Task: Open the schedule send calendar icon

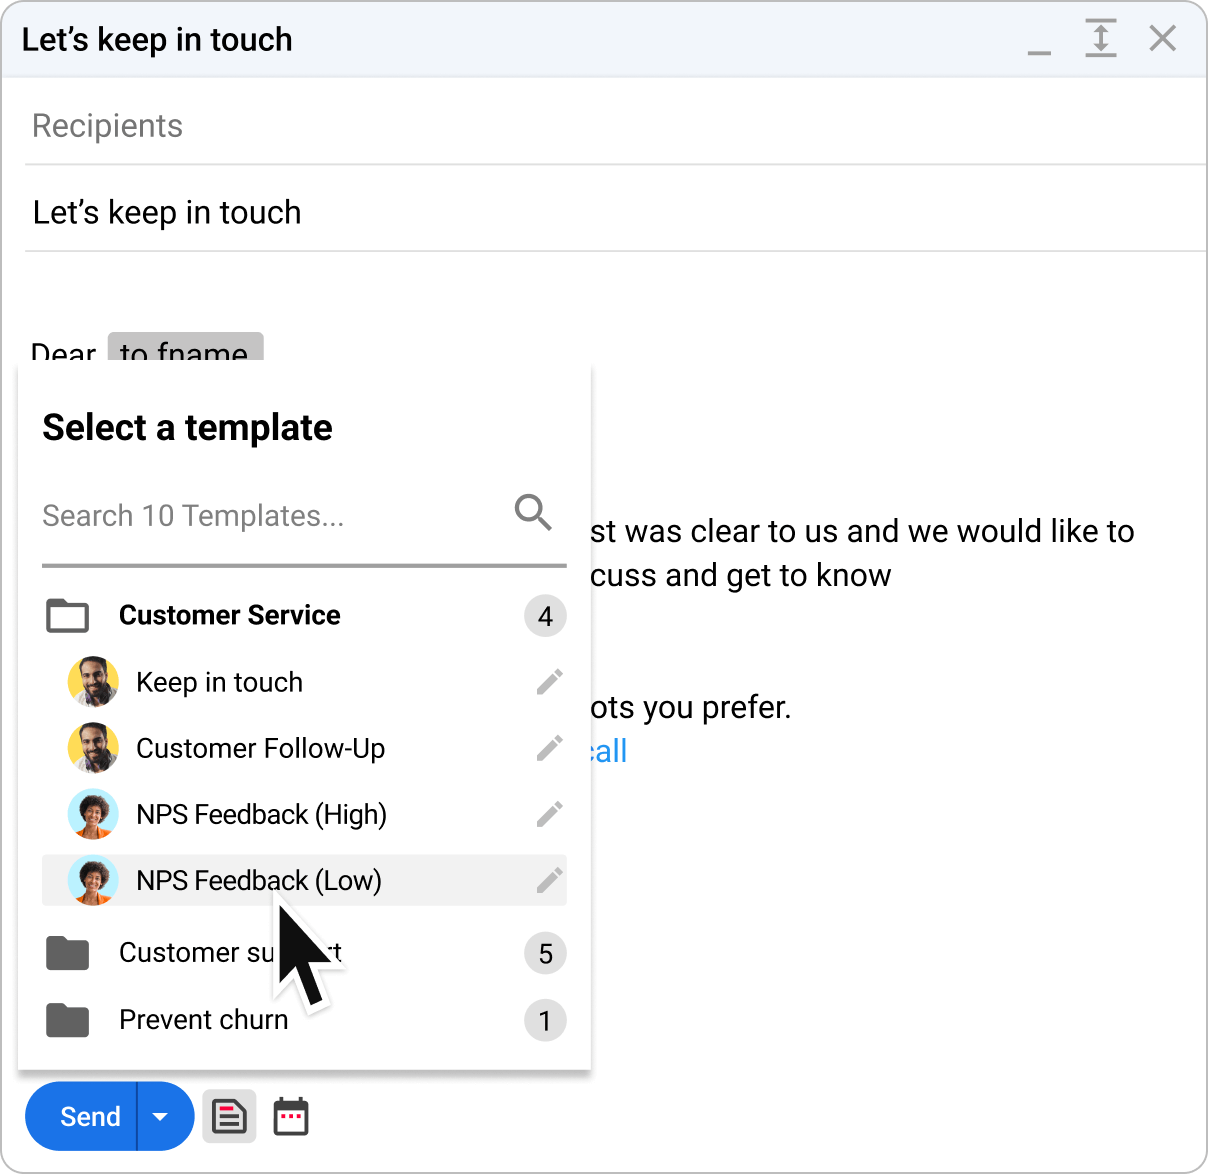Action: 290,1116
